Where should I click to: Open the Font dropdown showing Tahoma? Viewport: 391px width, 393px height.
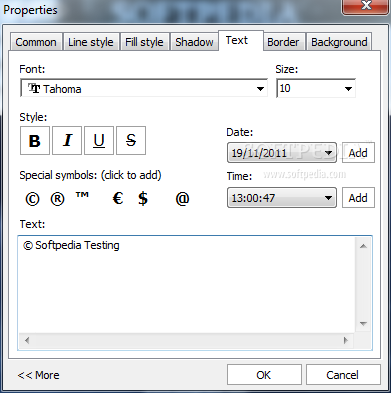144,88
